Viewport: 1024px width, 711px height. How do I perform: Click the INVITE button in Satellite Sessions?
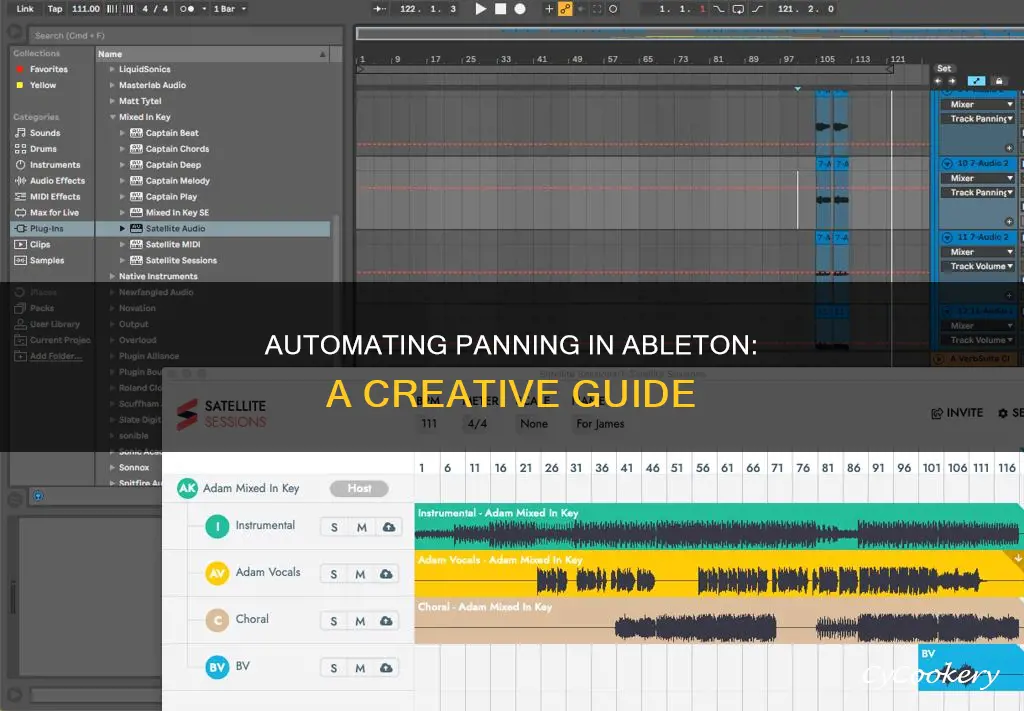(x=957, y=413)
